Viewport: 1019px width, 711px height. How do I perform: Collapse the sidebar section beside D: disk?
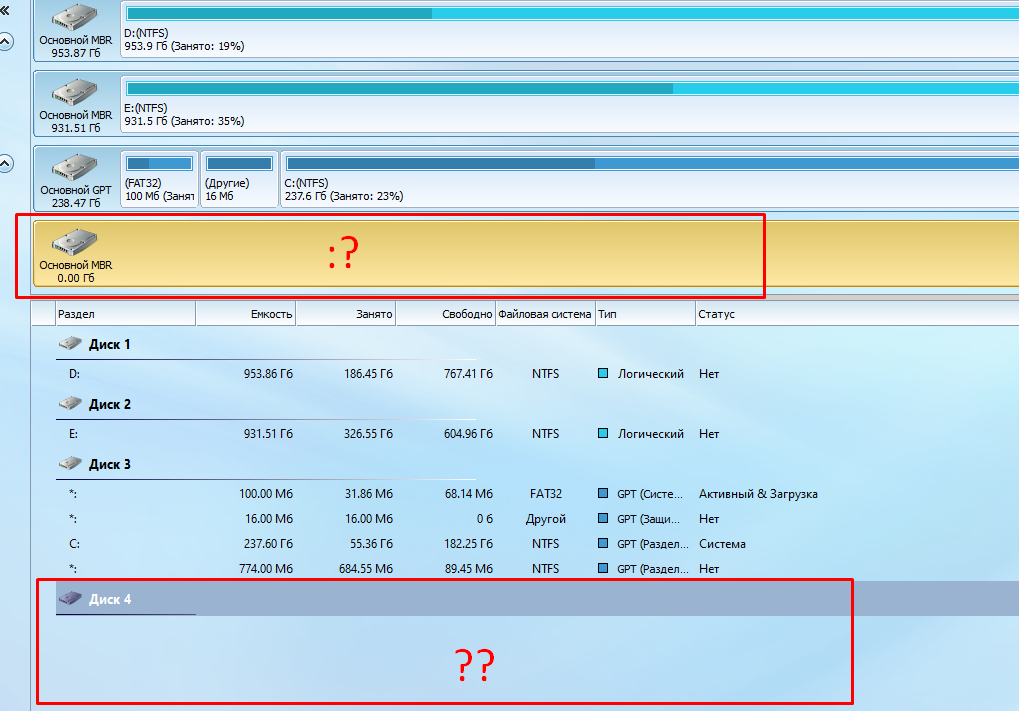5,42
